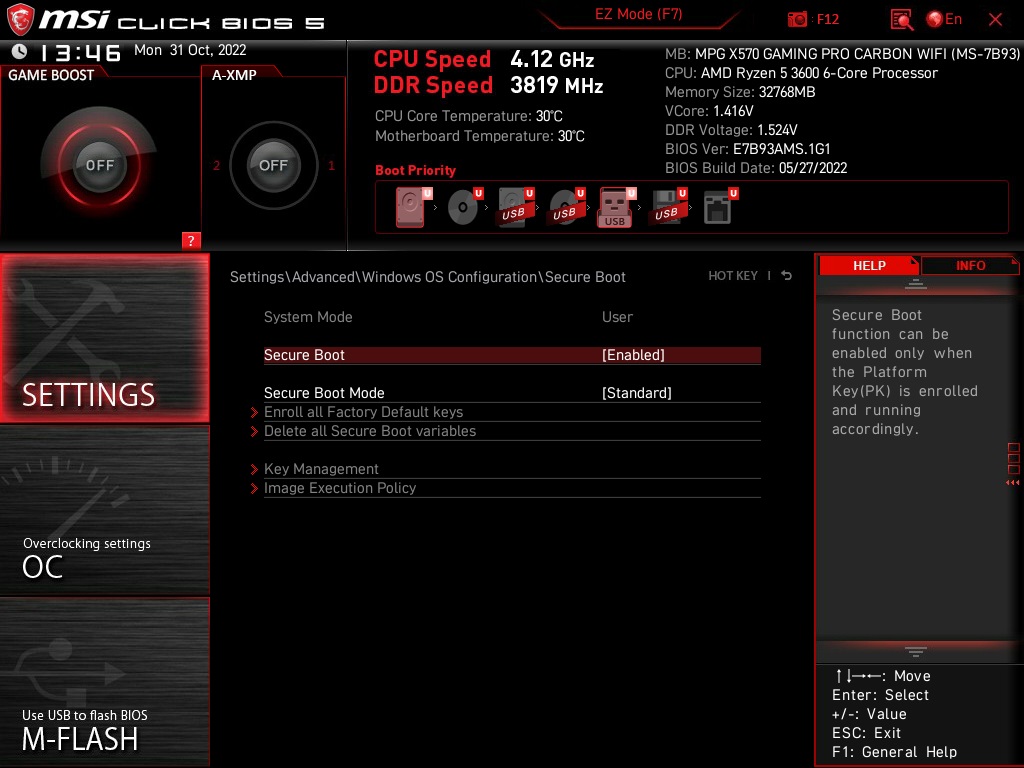This screenshot has height=768, width=1024.
Task: Click the MSI dragon shield logo
Action: (x=20, y=18)
